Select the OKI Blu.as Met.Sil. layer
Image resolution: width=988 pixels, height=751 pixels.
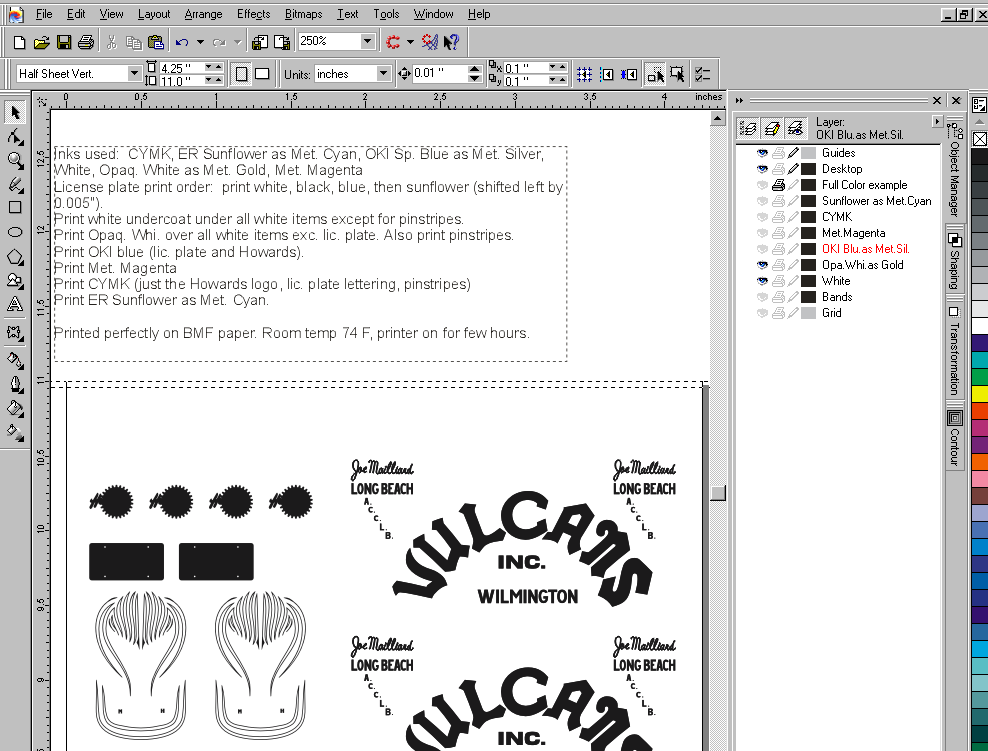point(865,249)
